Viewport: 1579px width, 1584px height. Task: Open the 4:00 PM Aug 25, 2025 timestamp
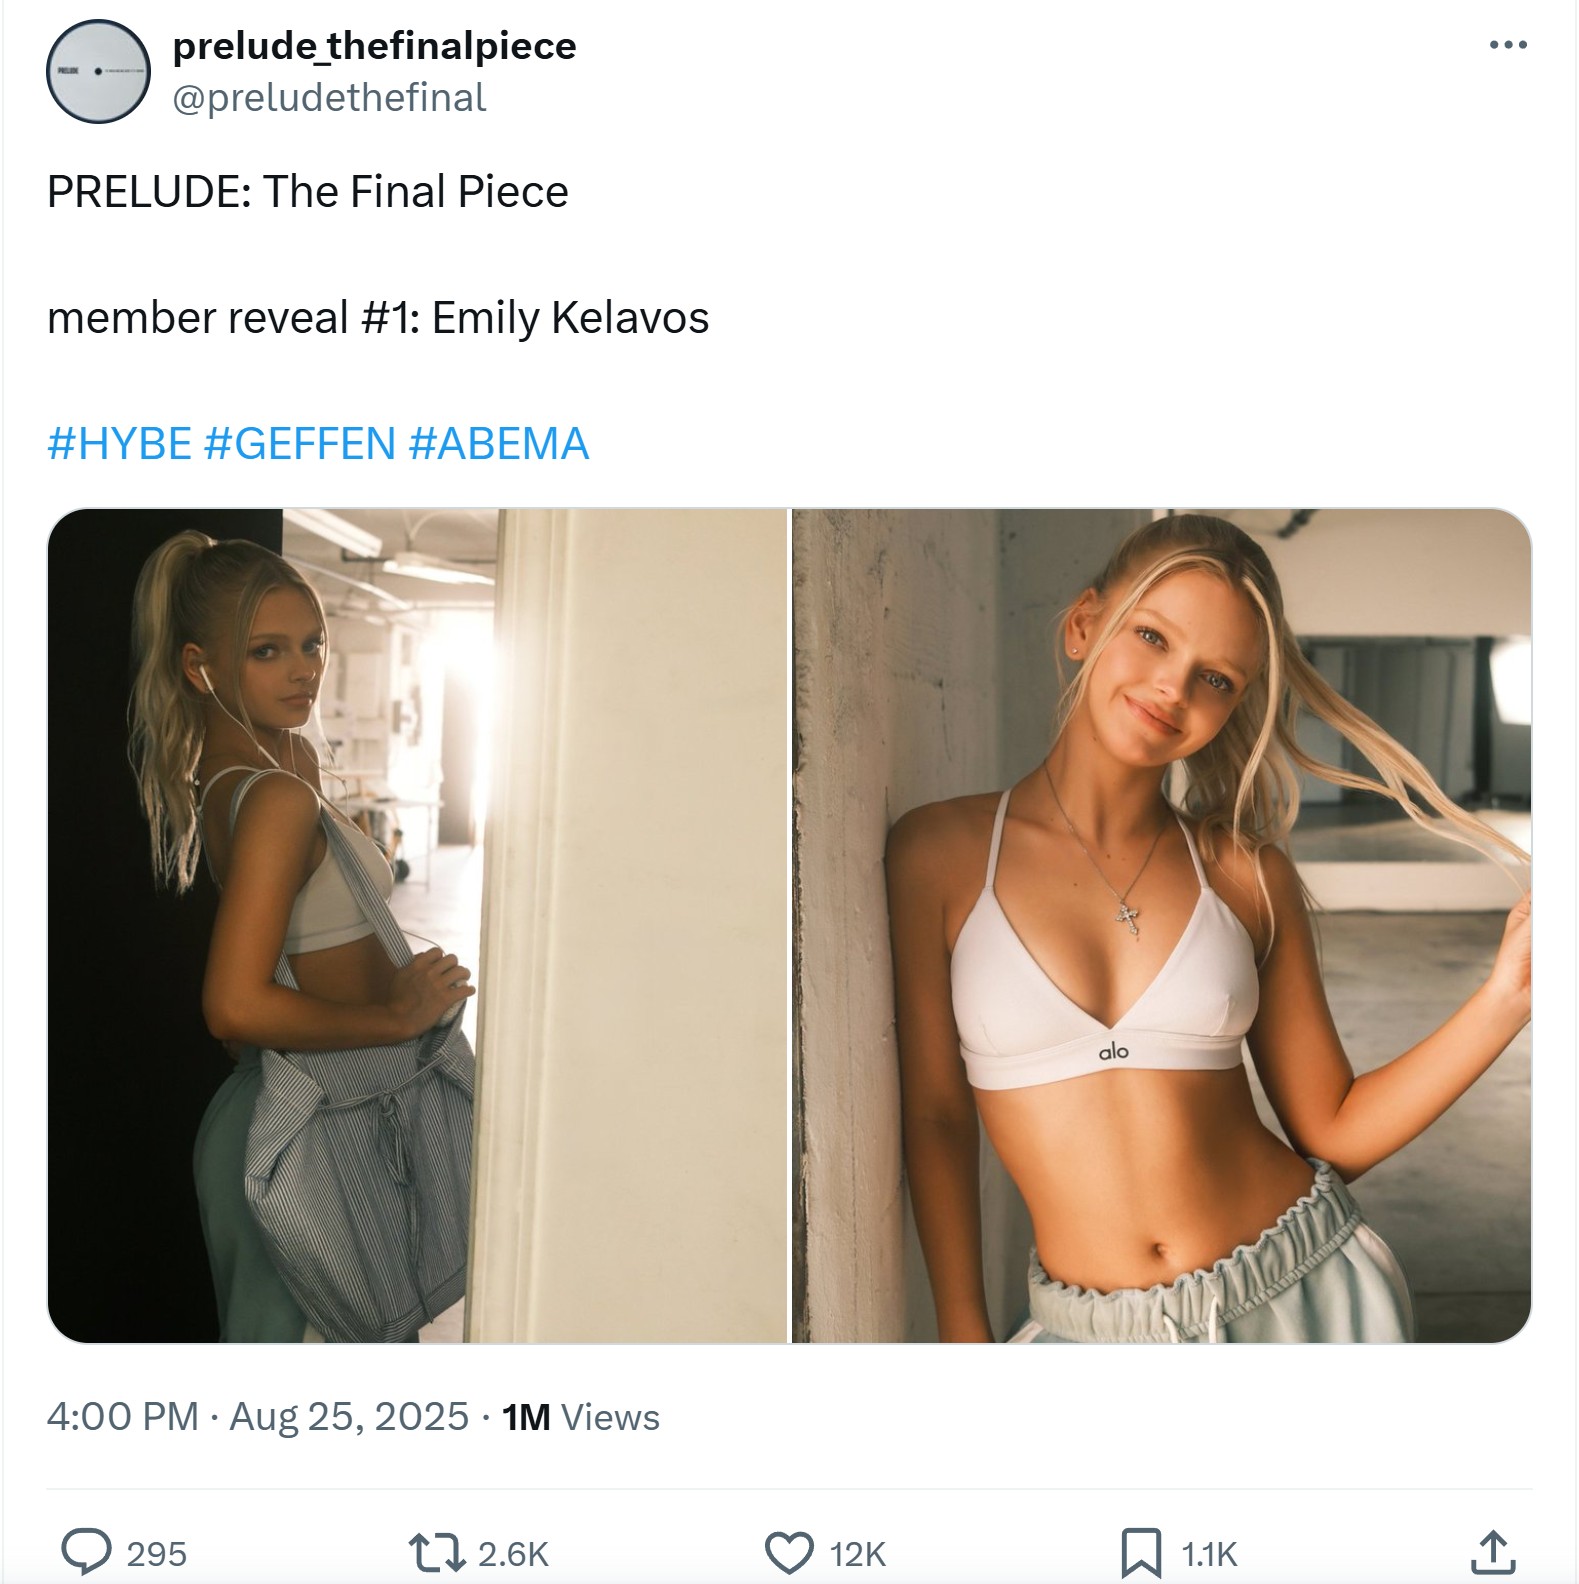click(x=257, y=1417)
